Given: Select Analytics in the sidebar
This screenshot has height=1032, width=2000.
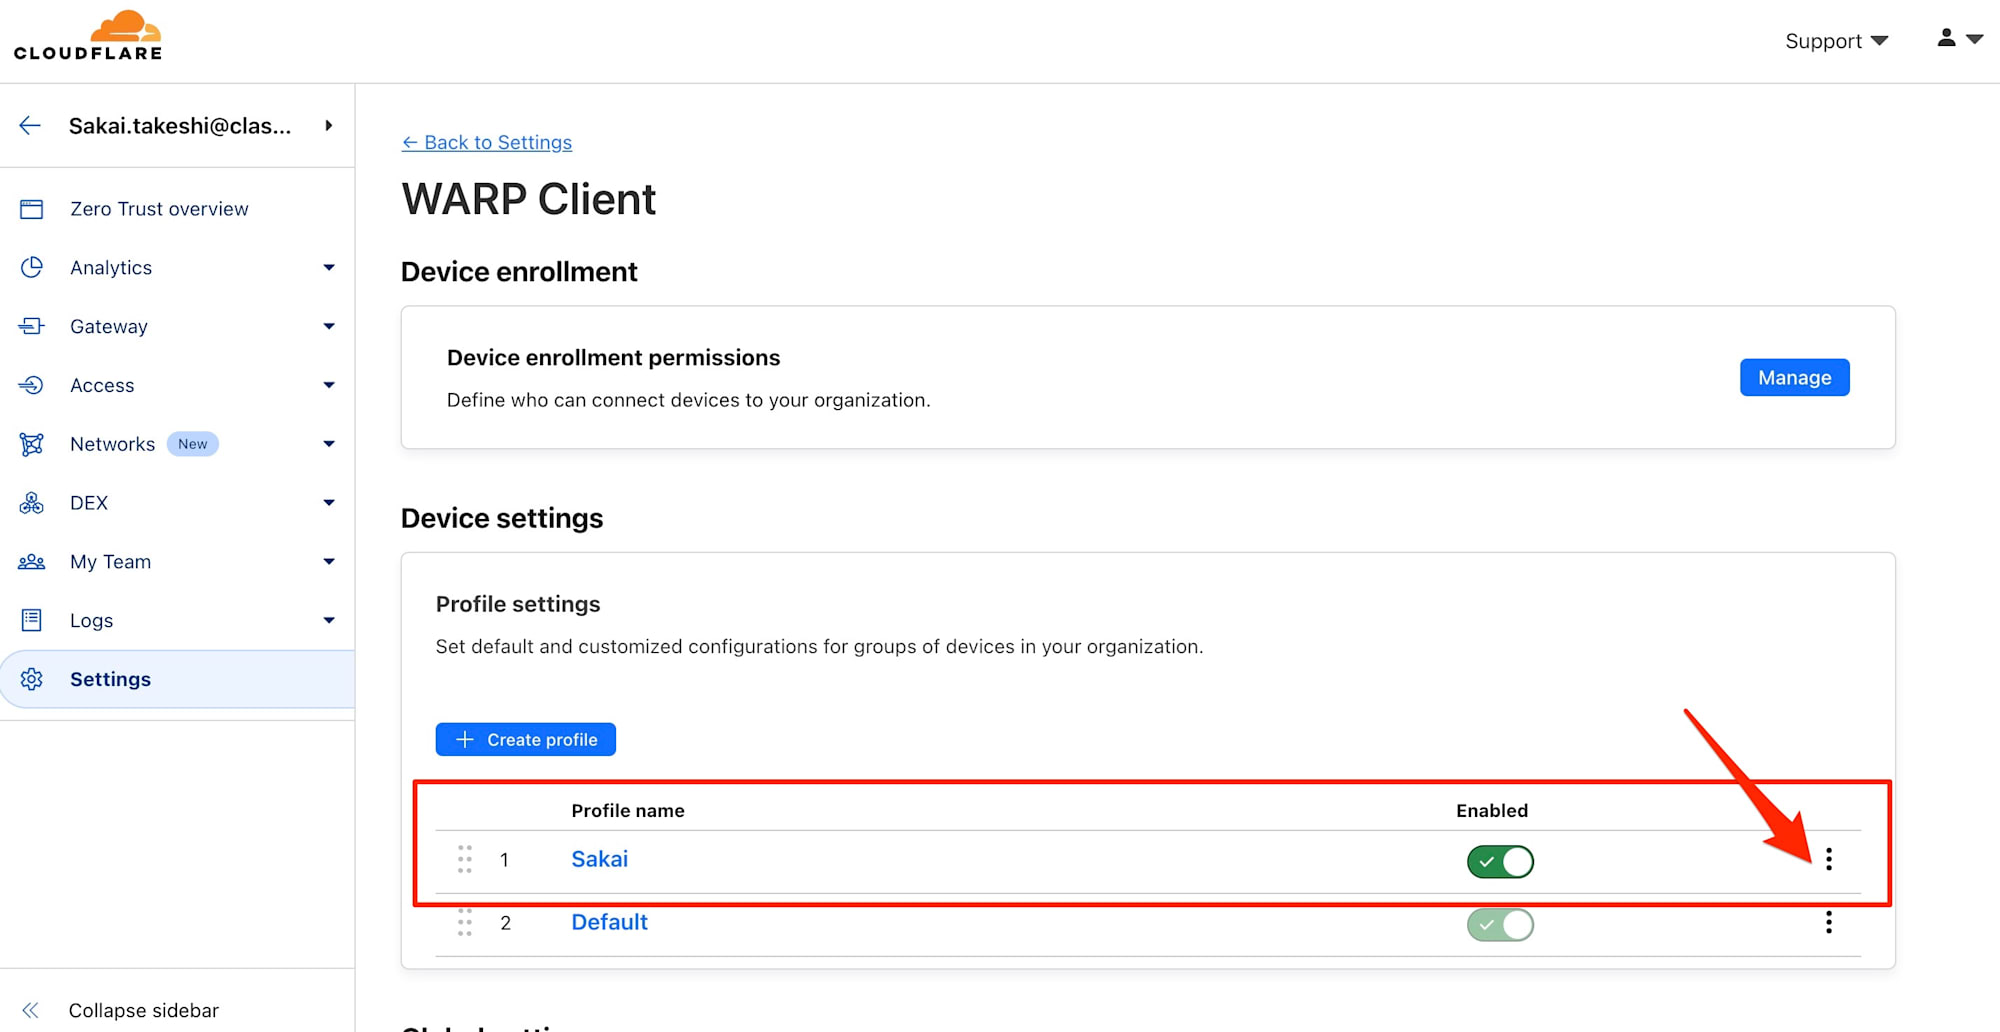Looking at the screenshot, I should tap(111, 267).
